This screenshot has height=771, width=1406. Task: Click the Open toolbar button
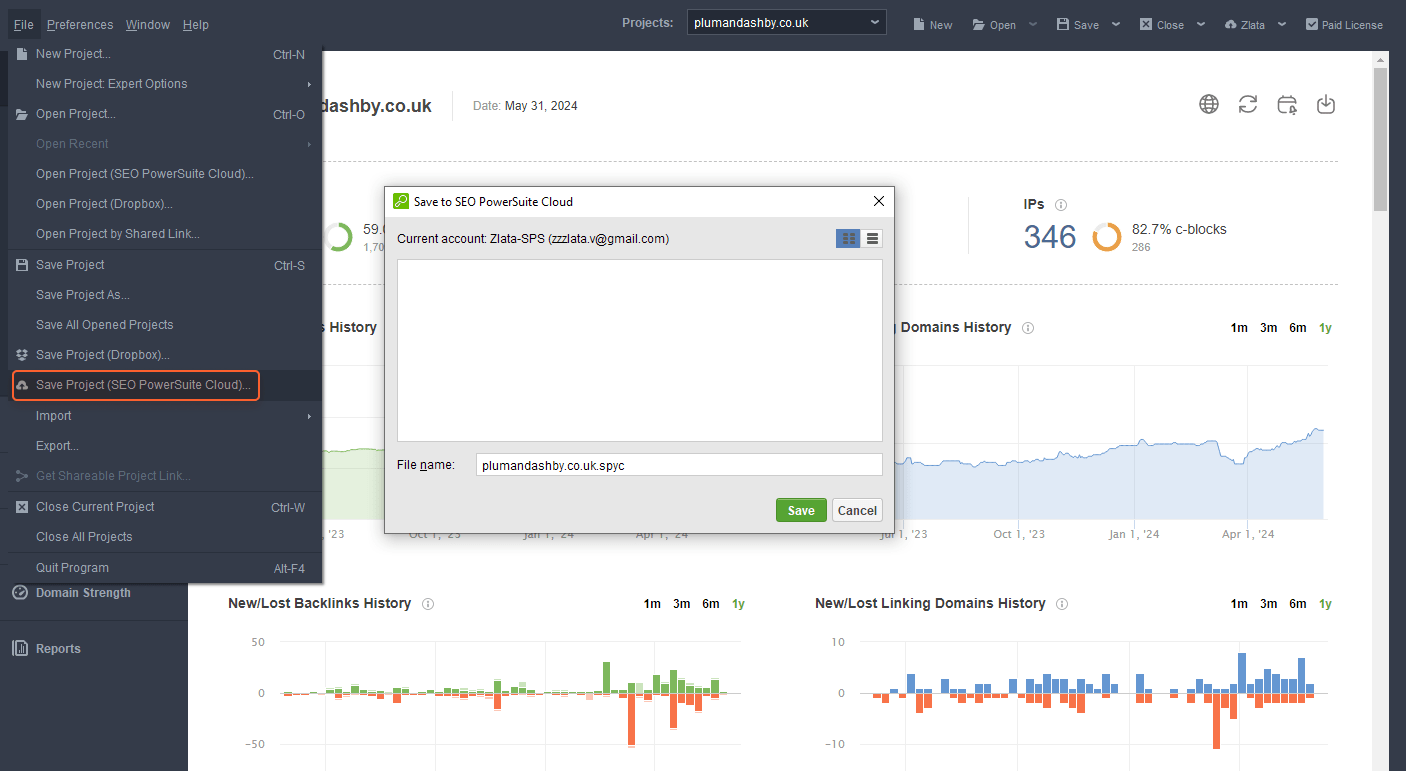[994, 25]
